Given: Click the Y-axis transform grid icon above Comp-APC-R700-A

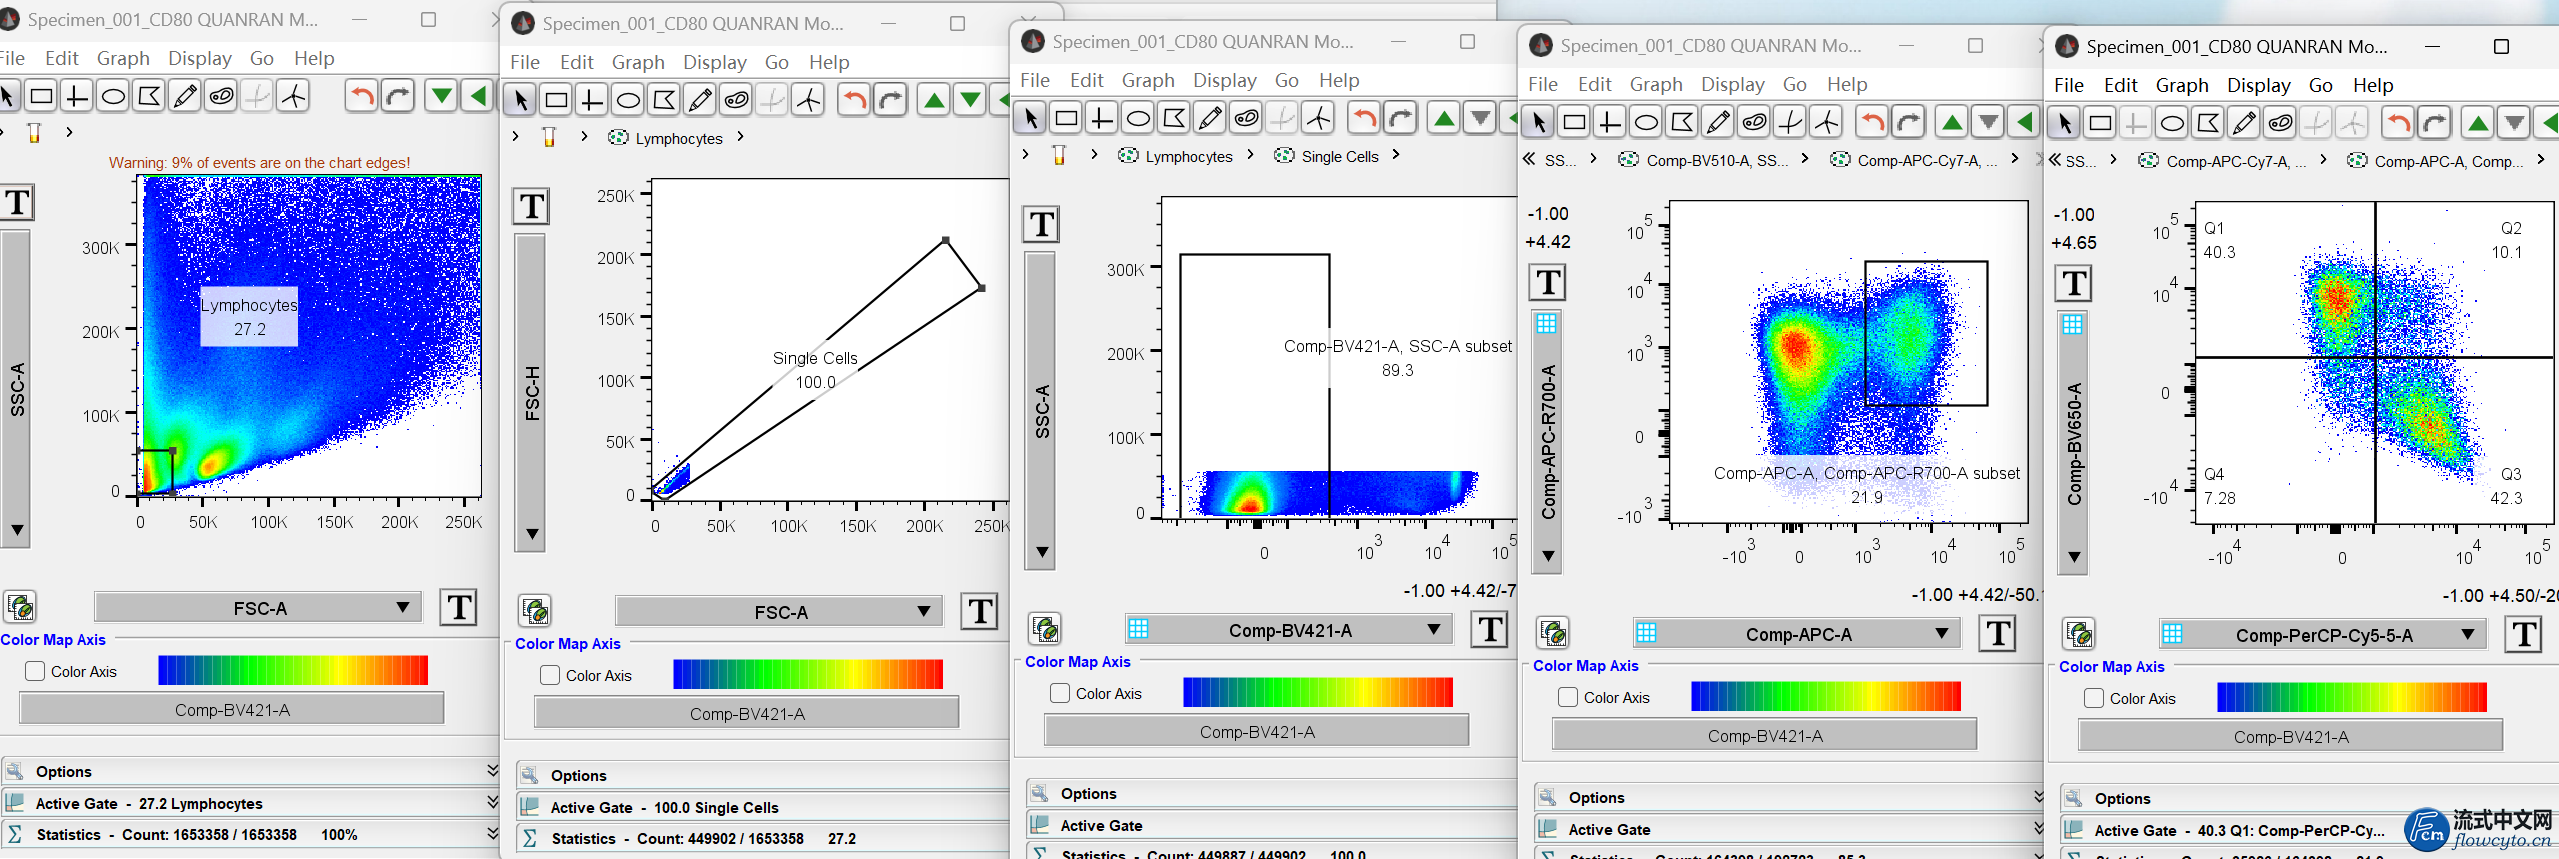Looking at the screenshot, I should click(1546, 323).
